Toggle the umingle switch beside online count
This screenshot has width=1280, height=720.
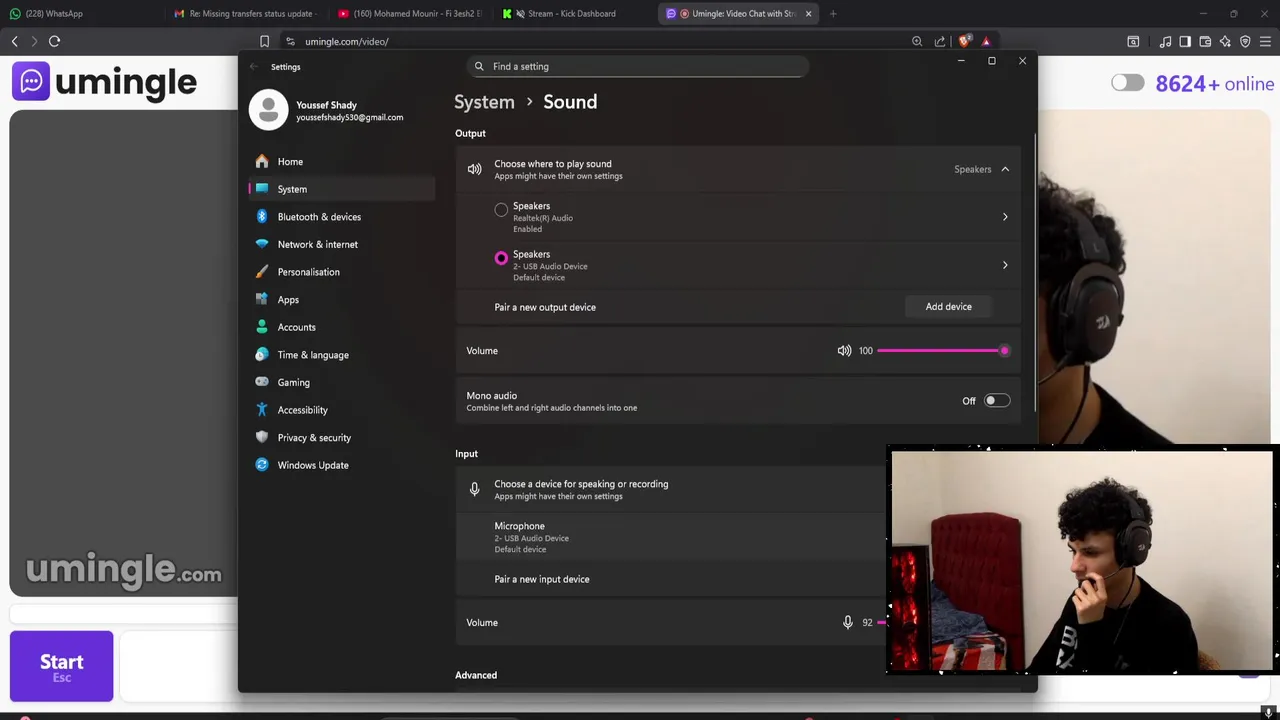click(1128, 83)
